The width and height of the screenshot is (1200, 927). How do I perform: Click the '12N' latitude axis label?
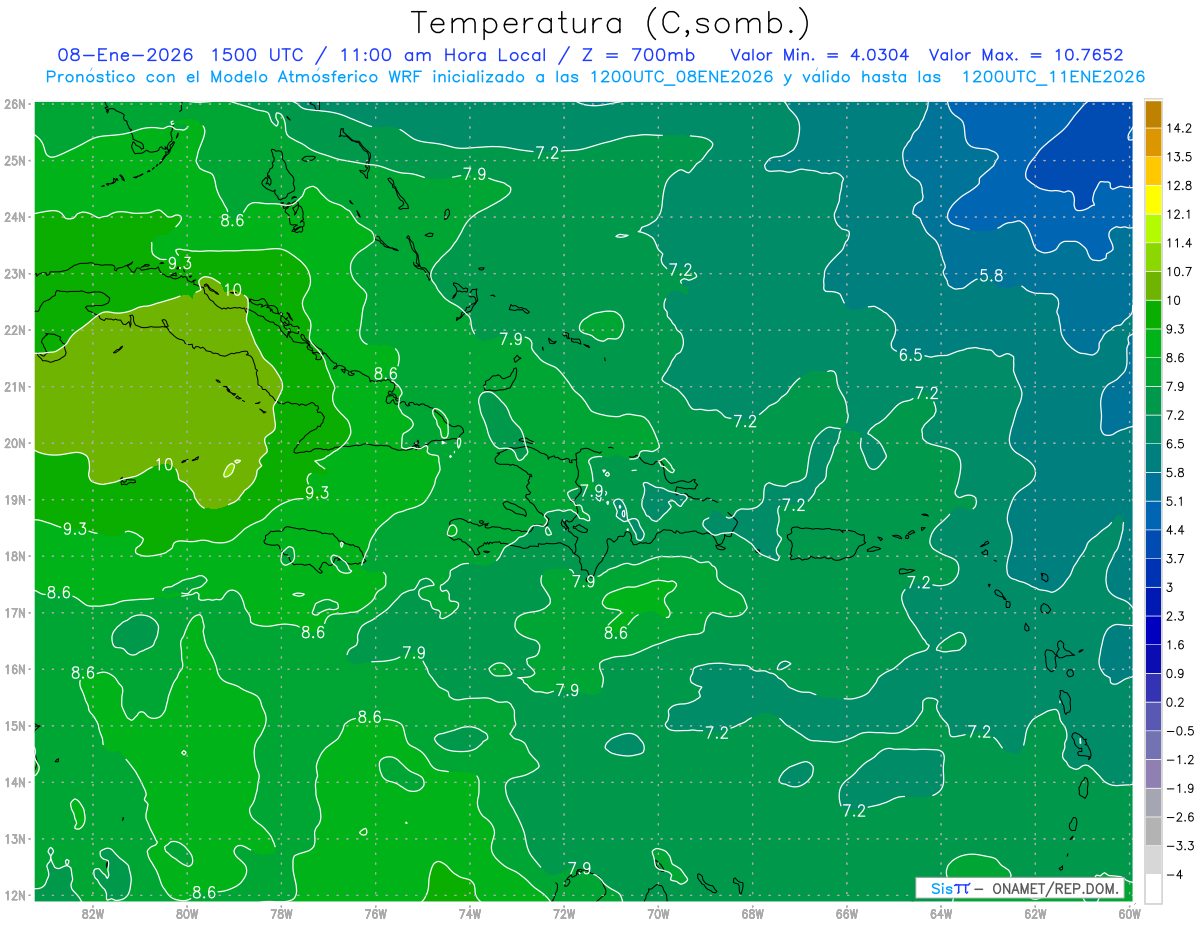point(14,895)
